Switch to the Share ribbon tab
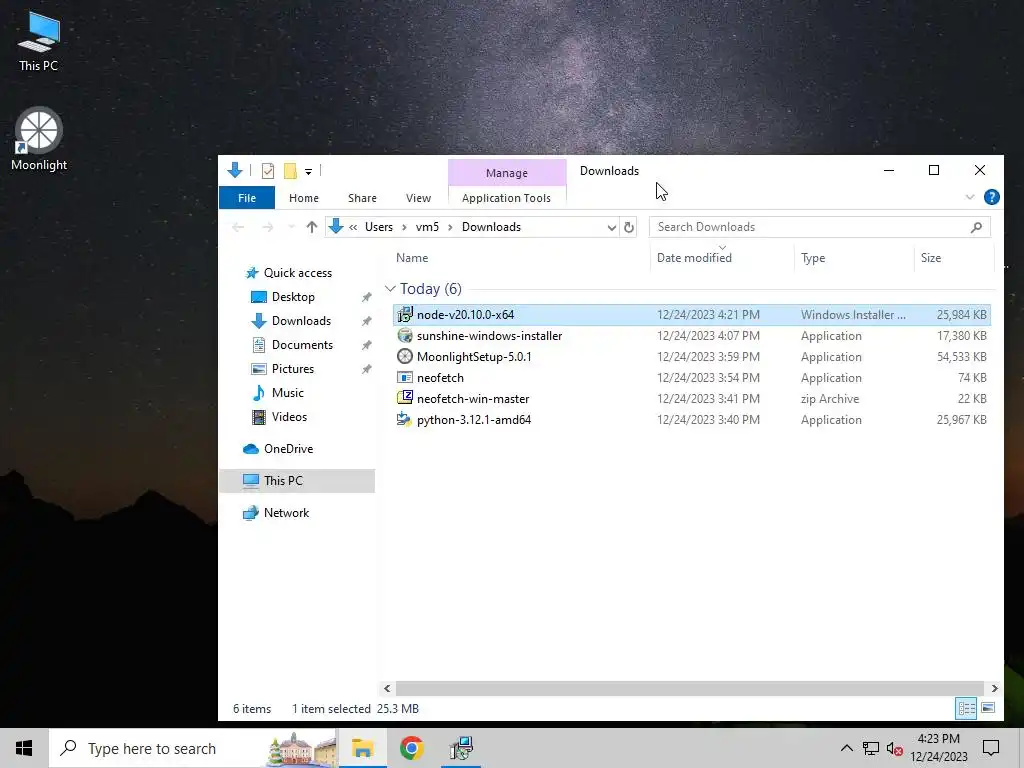The width and height of the screenshot is (1024, 768). tap(362, 198)
